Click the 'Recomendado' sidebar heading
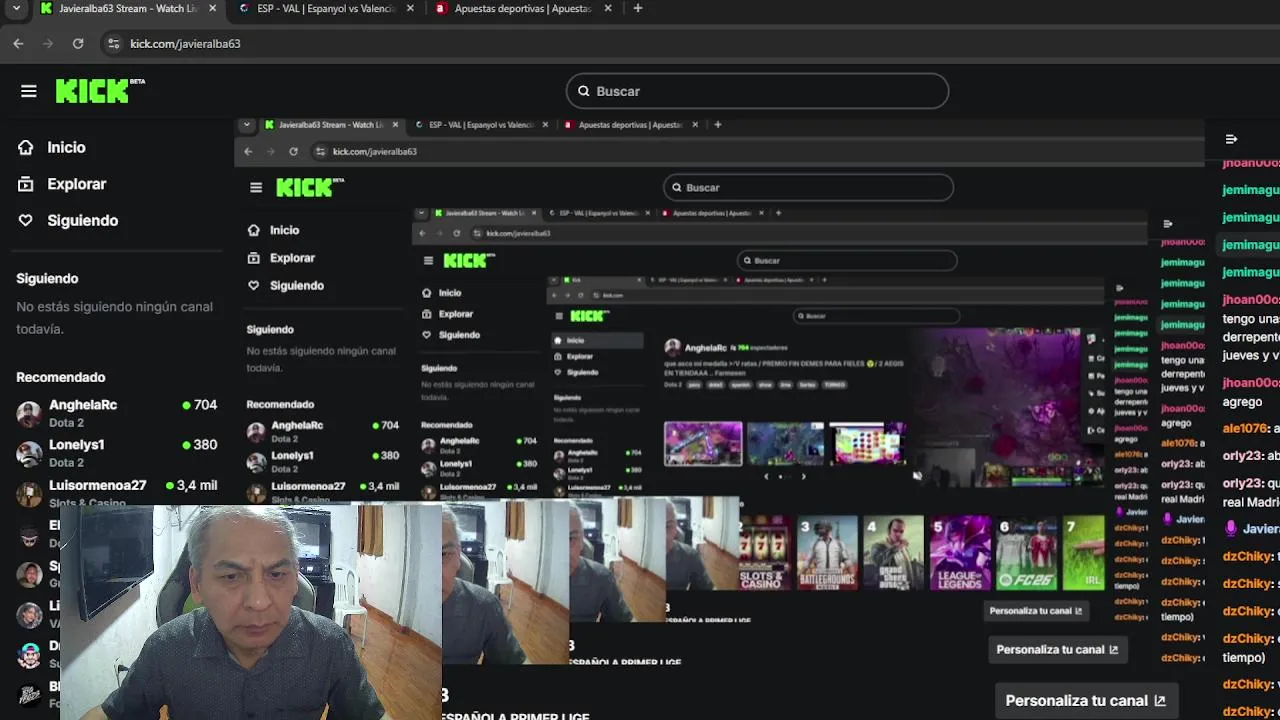 click(x=60, y=377)
